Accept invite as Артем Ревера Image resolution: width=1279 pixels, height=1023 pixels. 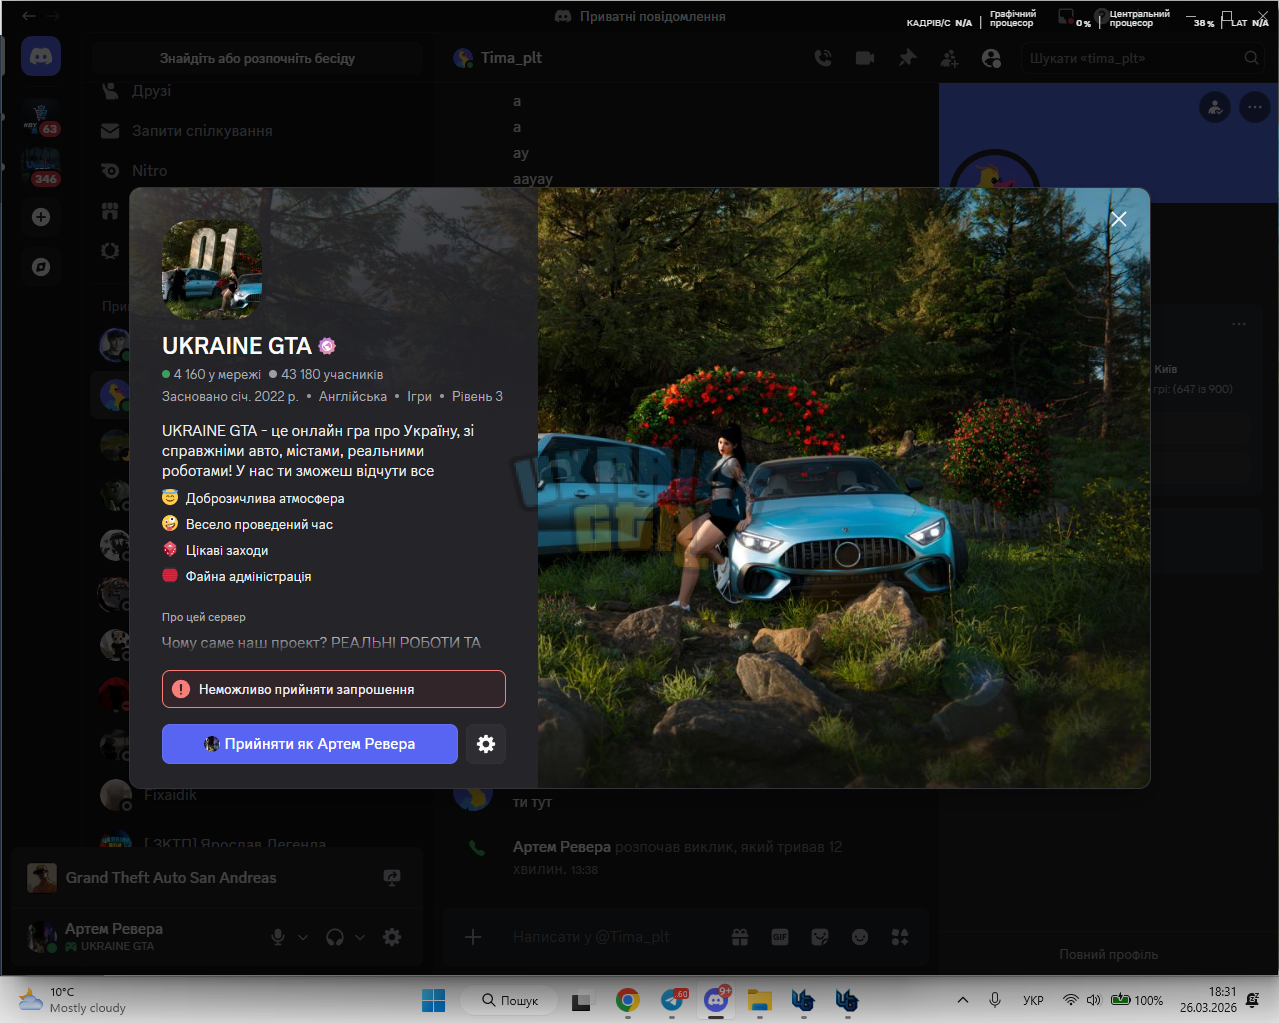click(x=310, y=744)
